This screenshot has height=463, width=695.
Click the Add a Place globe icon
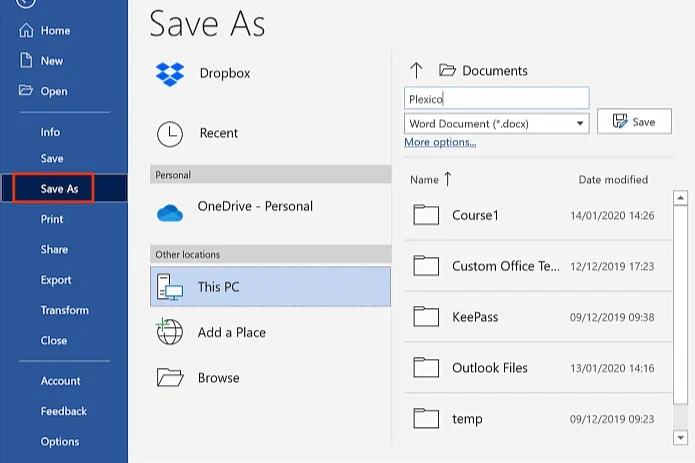tap(169, 331)
